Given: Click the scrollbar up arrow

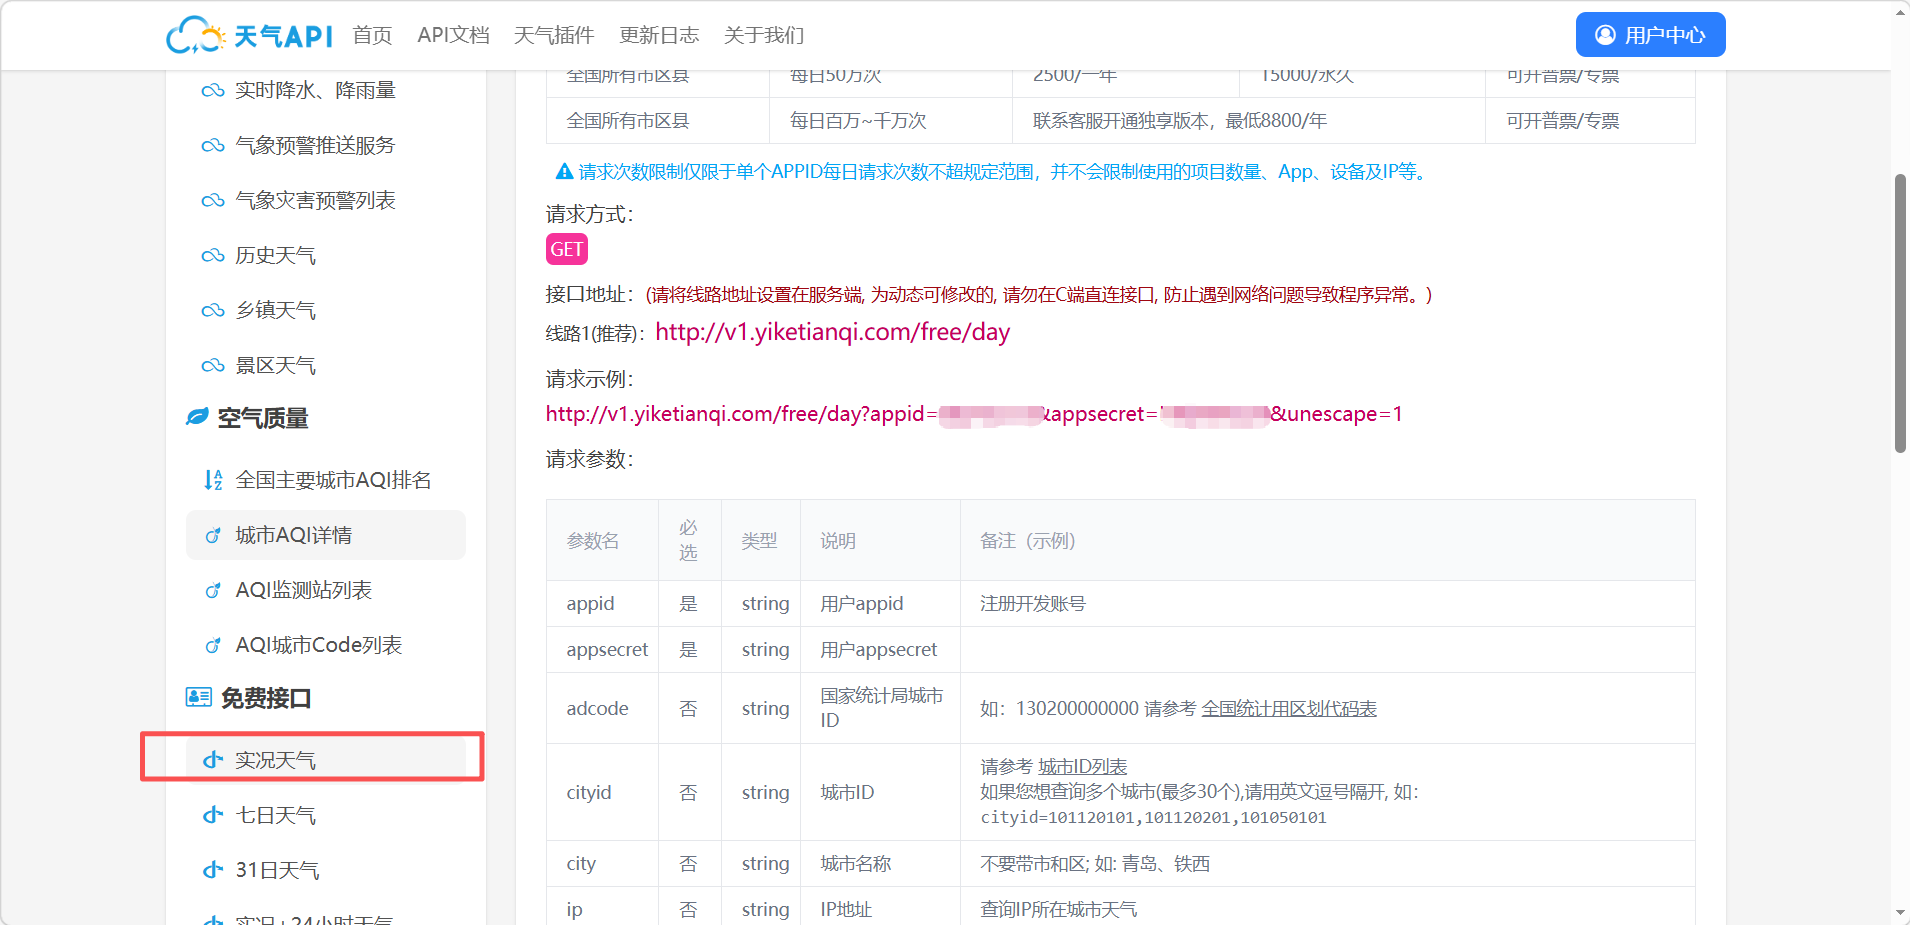Looking at the screenshot, I should click(x=1900, y=12).
